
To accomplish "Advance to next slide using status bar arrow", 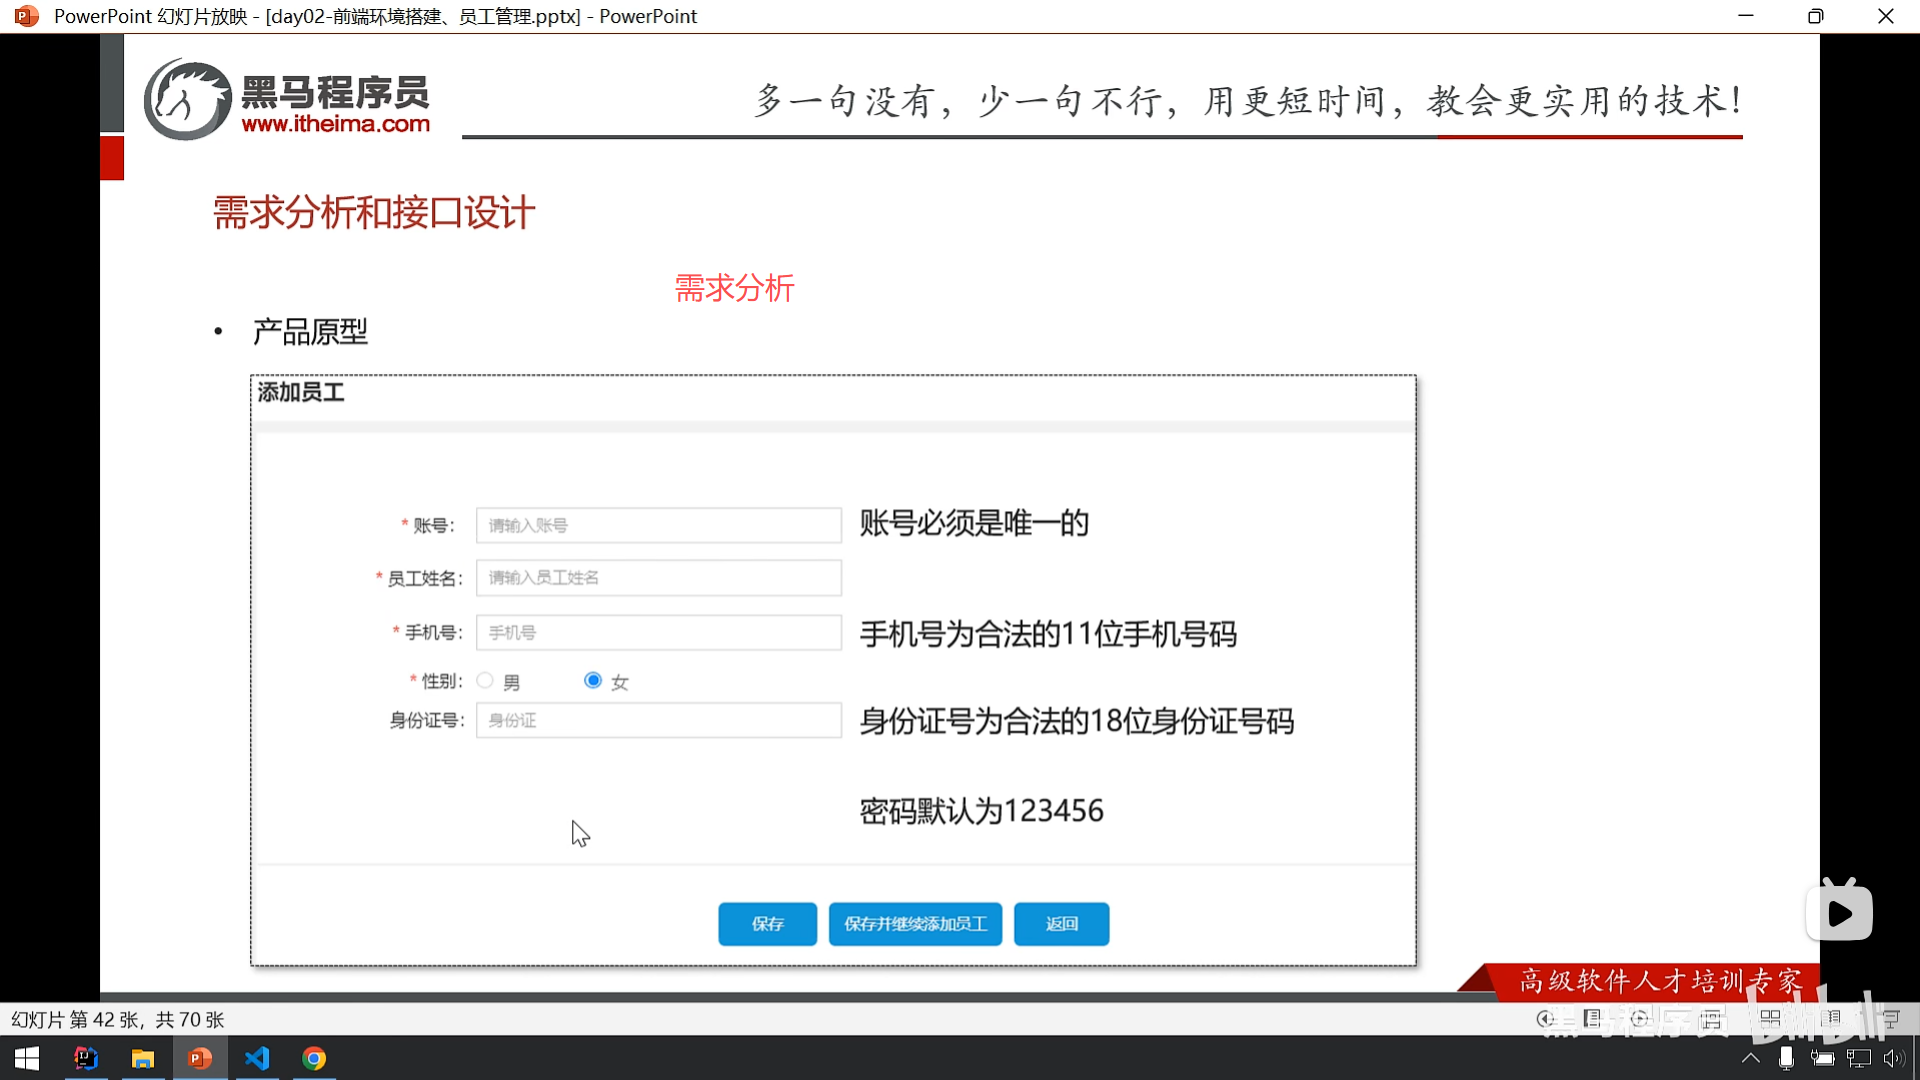I will (x=1639, y=1019).
